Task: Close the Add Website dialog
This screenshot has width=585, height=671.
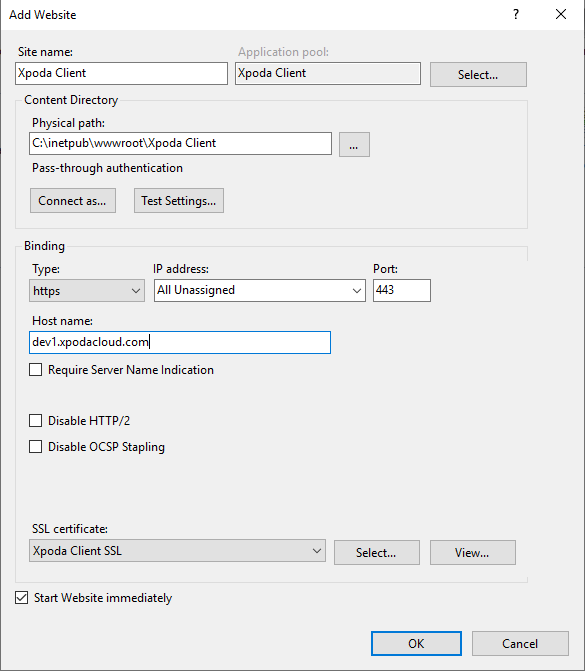Action: (x=561, y=15)
